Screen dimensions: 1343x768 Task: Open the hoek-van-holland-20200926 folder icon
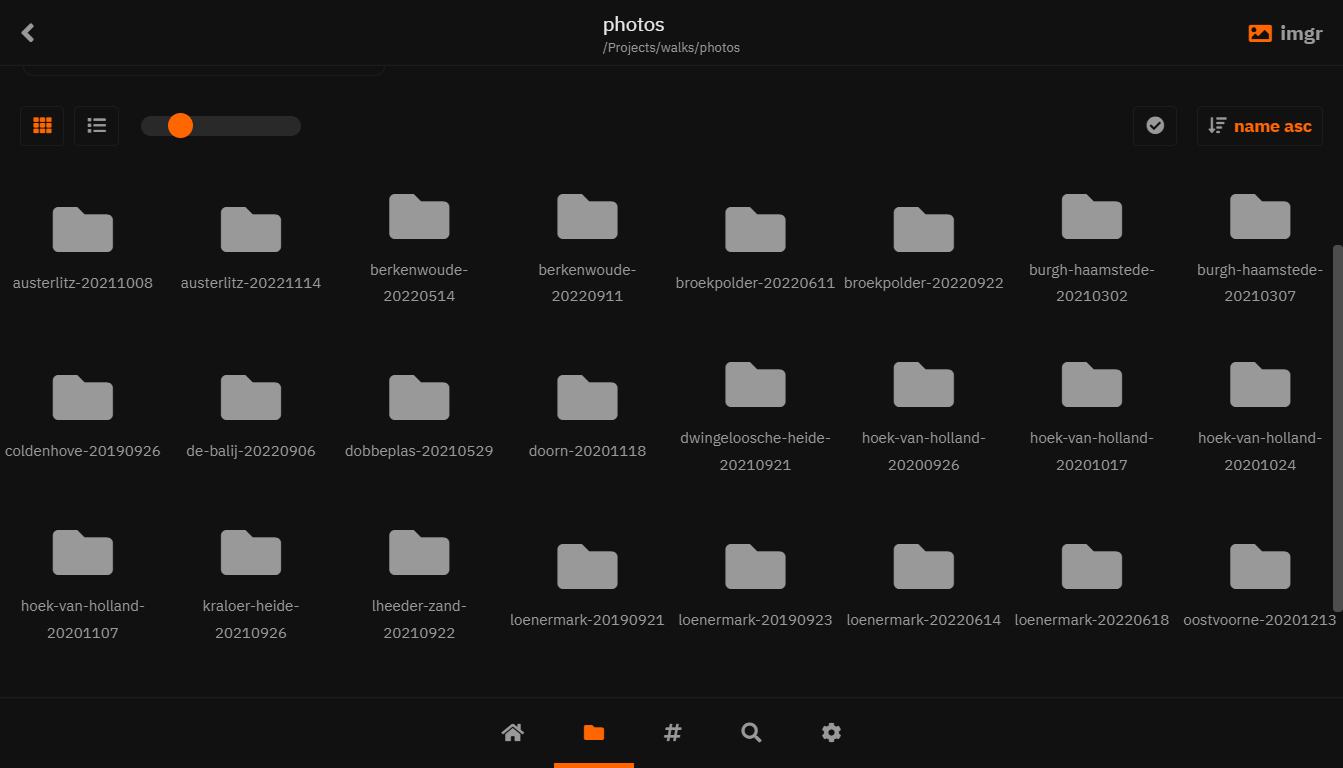(923, 384)
